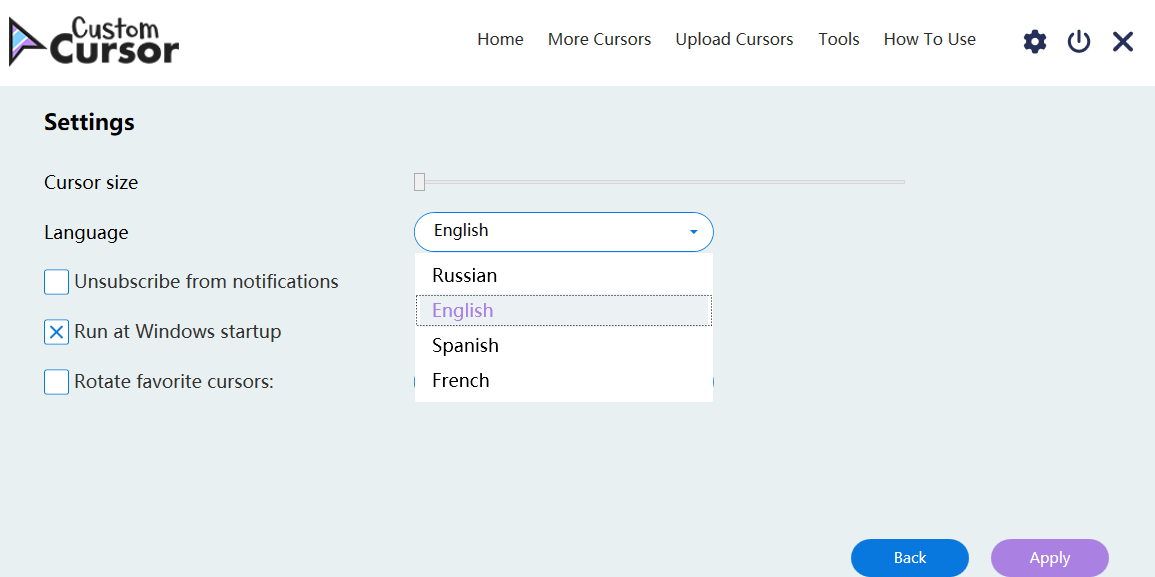Click the Custom Cursor logo
The height and width of the screenshot is (577, 1155).
point(93,40)
